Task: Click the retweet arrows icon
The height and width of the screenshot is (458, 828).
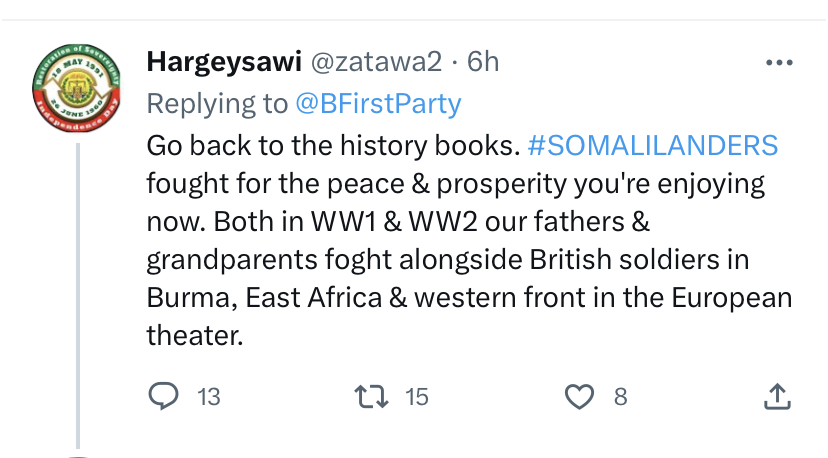Action: 371,397
